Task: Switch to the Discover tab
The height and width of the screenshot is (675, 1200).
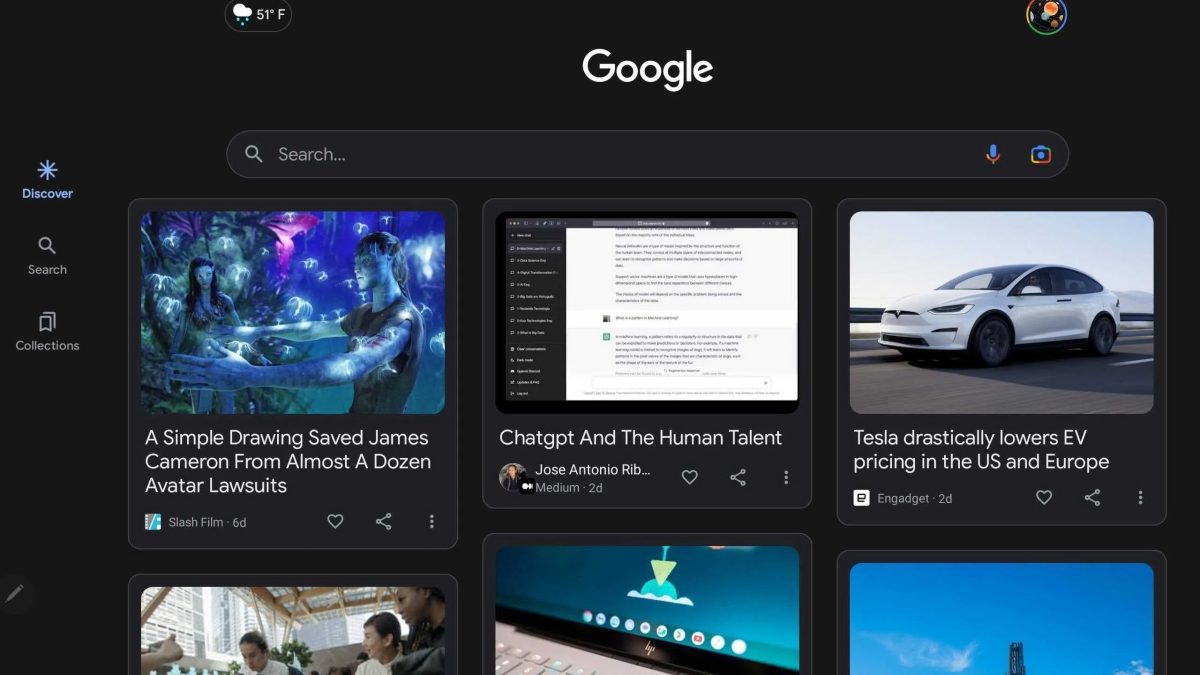Action: pos(47,179)
